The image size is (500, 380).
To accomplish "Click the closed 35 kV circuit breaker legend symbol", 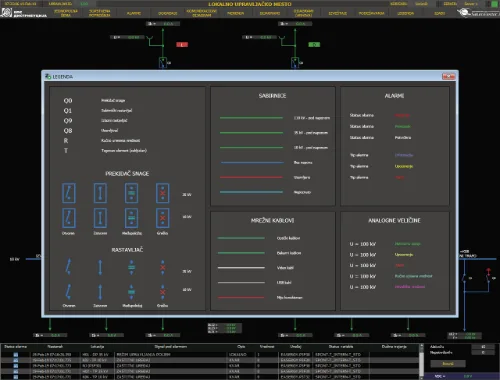I will 100,193.
